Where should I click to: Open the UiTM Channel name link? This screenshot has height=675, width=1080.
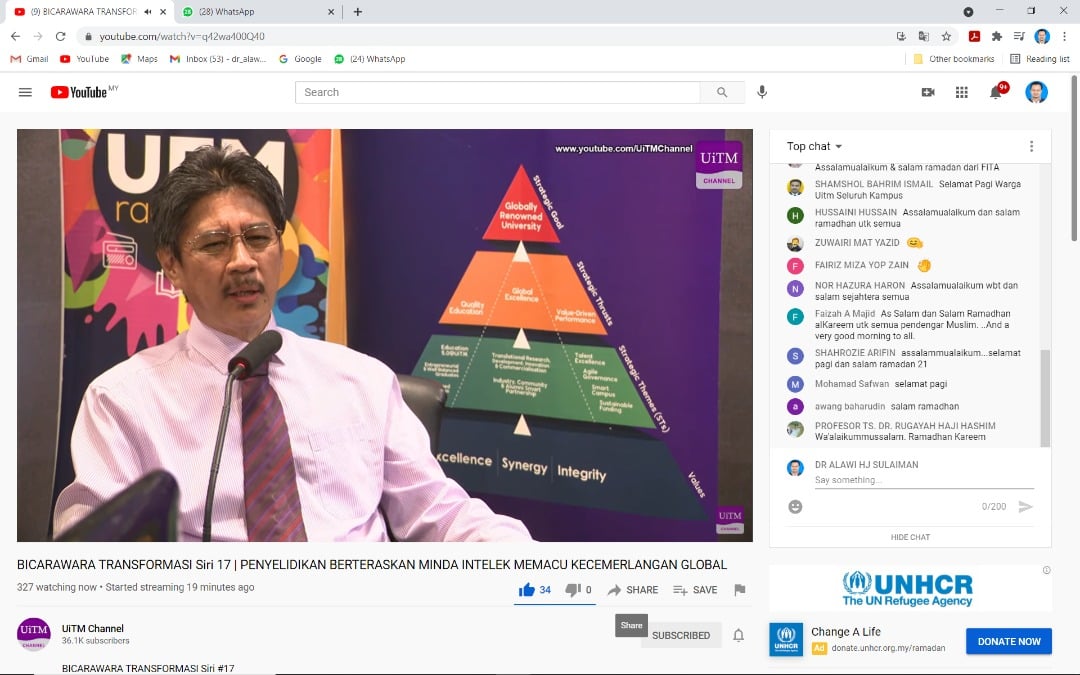tap(93, 628)
